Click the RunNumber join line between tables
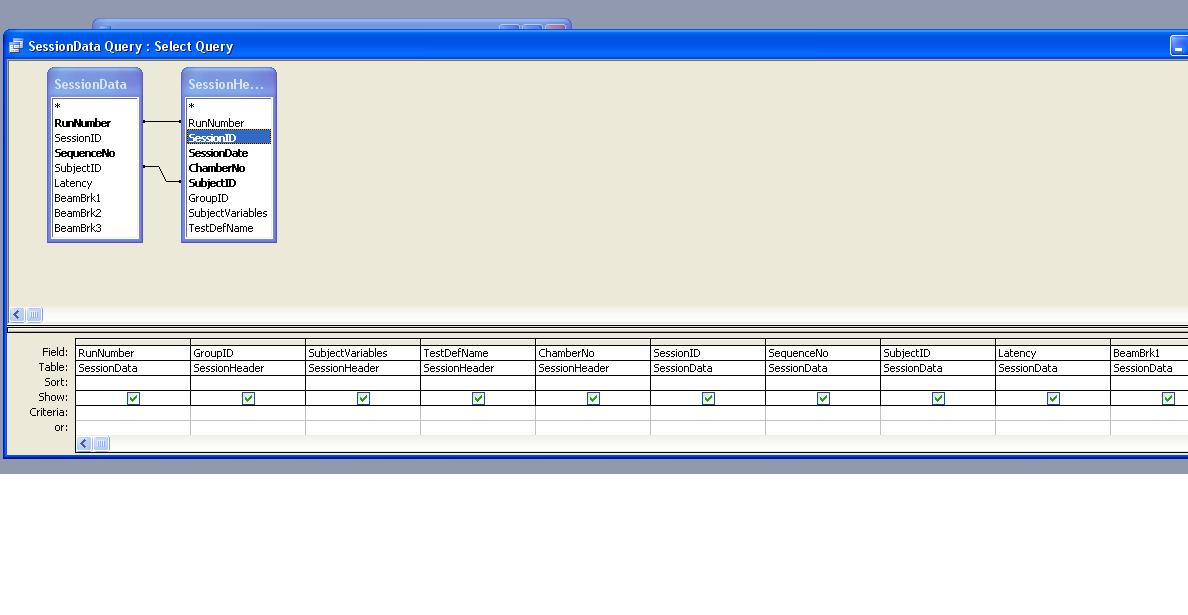1188x615 pixels. (x=161, y=121)
